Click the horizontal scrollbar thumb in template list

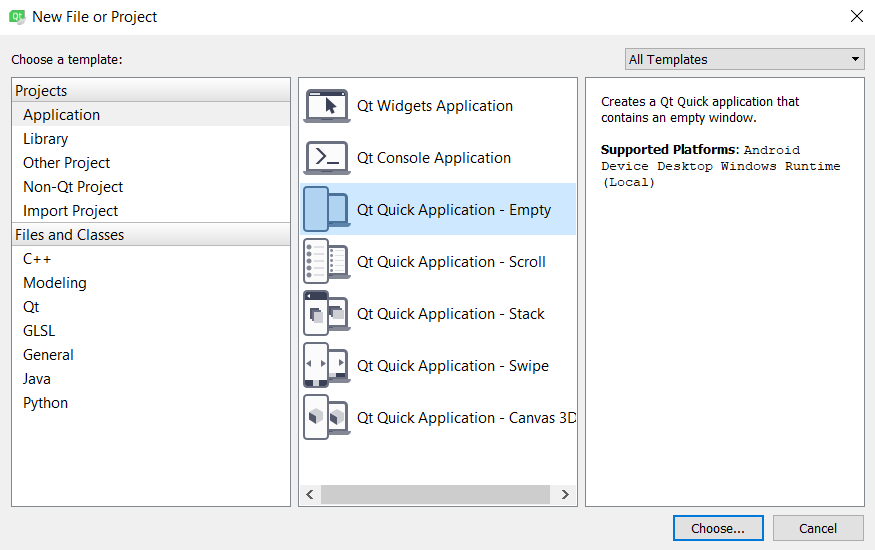click(x=435, y=494)
